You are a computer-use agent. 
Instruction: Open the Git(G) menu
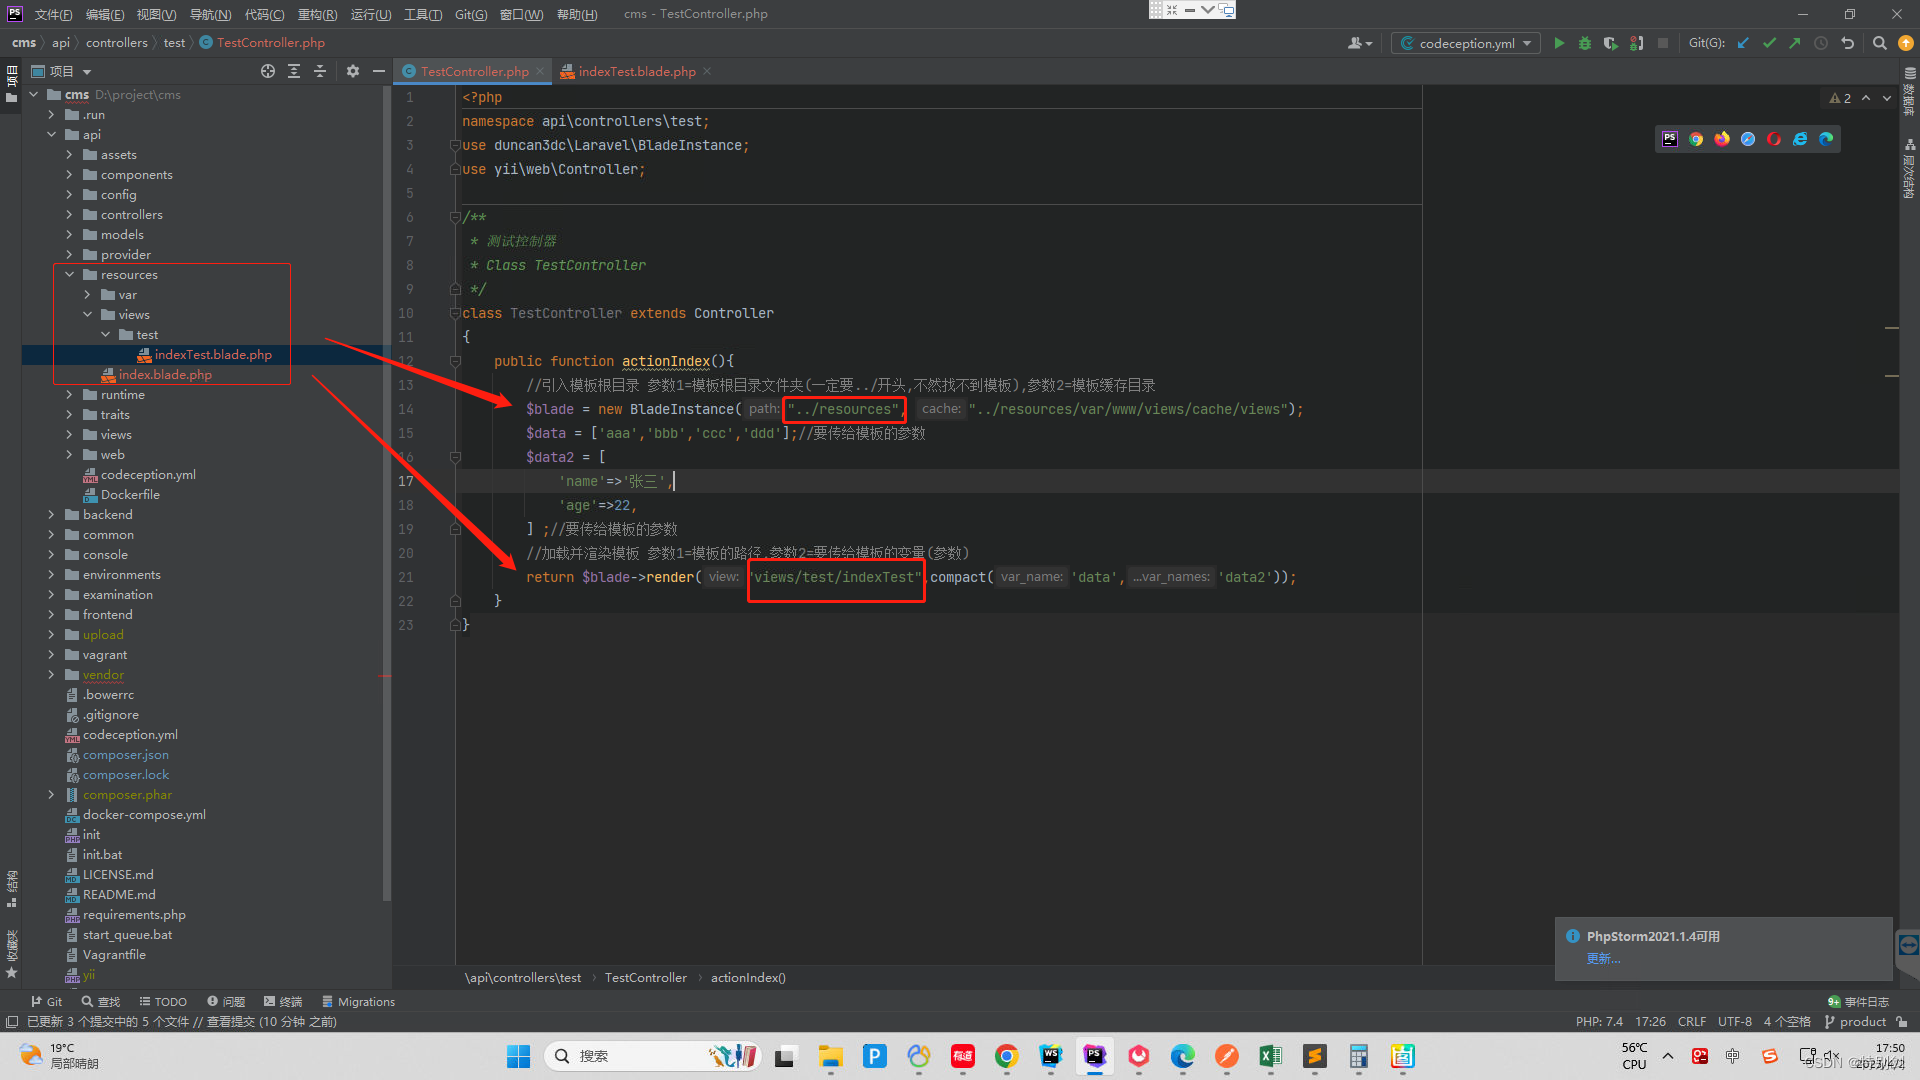coord(471,14)
